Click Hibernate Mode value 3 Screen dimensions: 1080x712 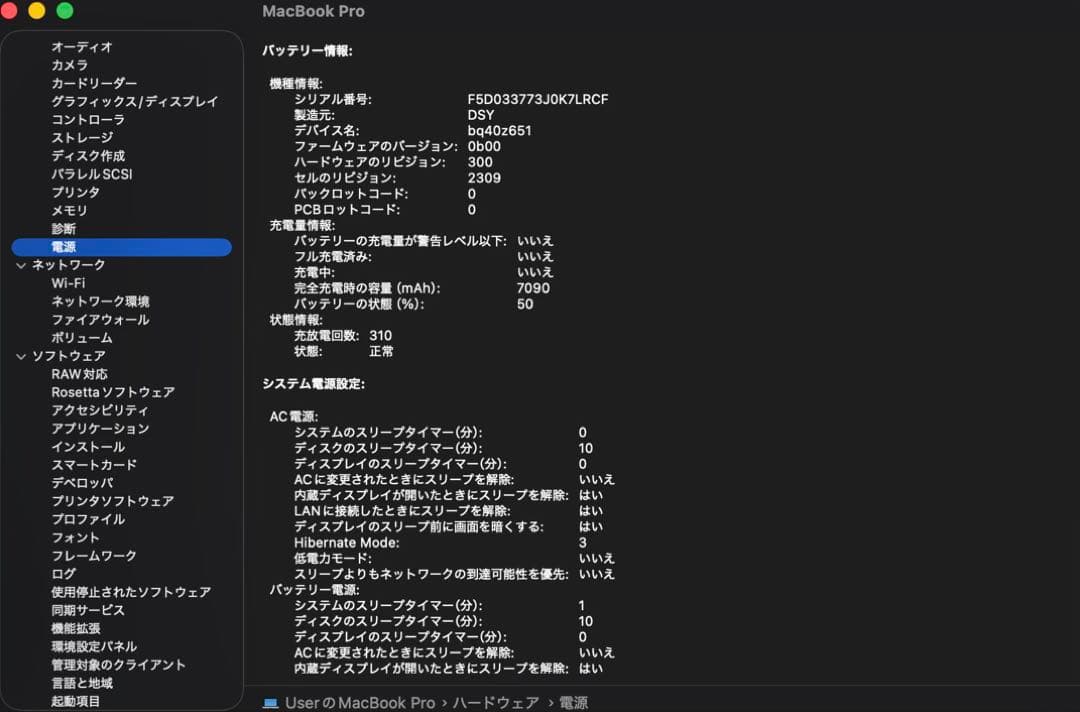[583, 543]
